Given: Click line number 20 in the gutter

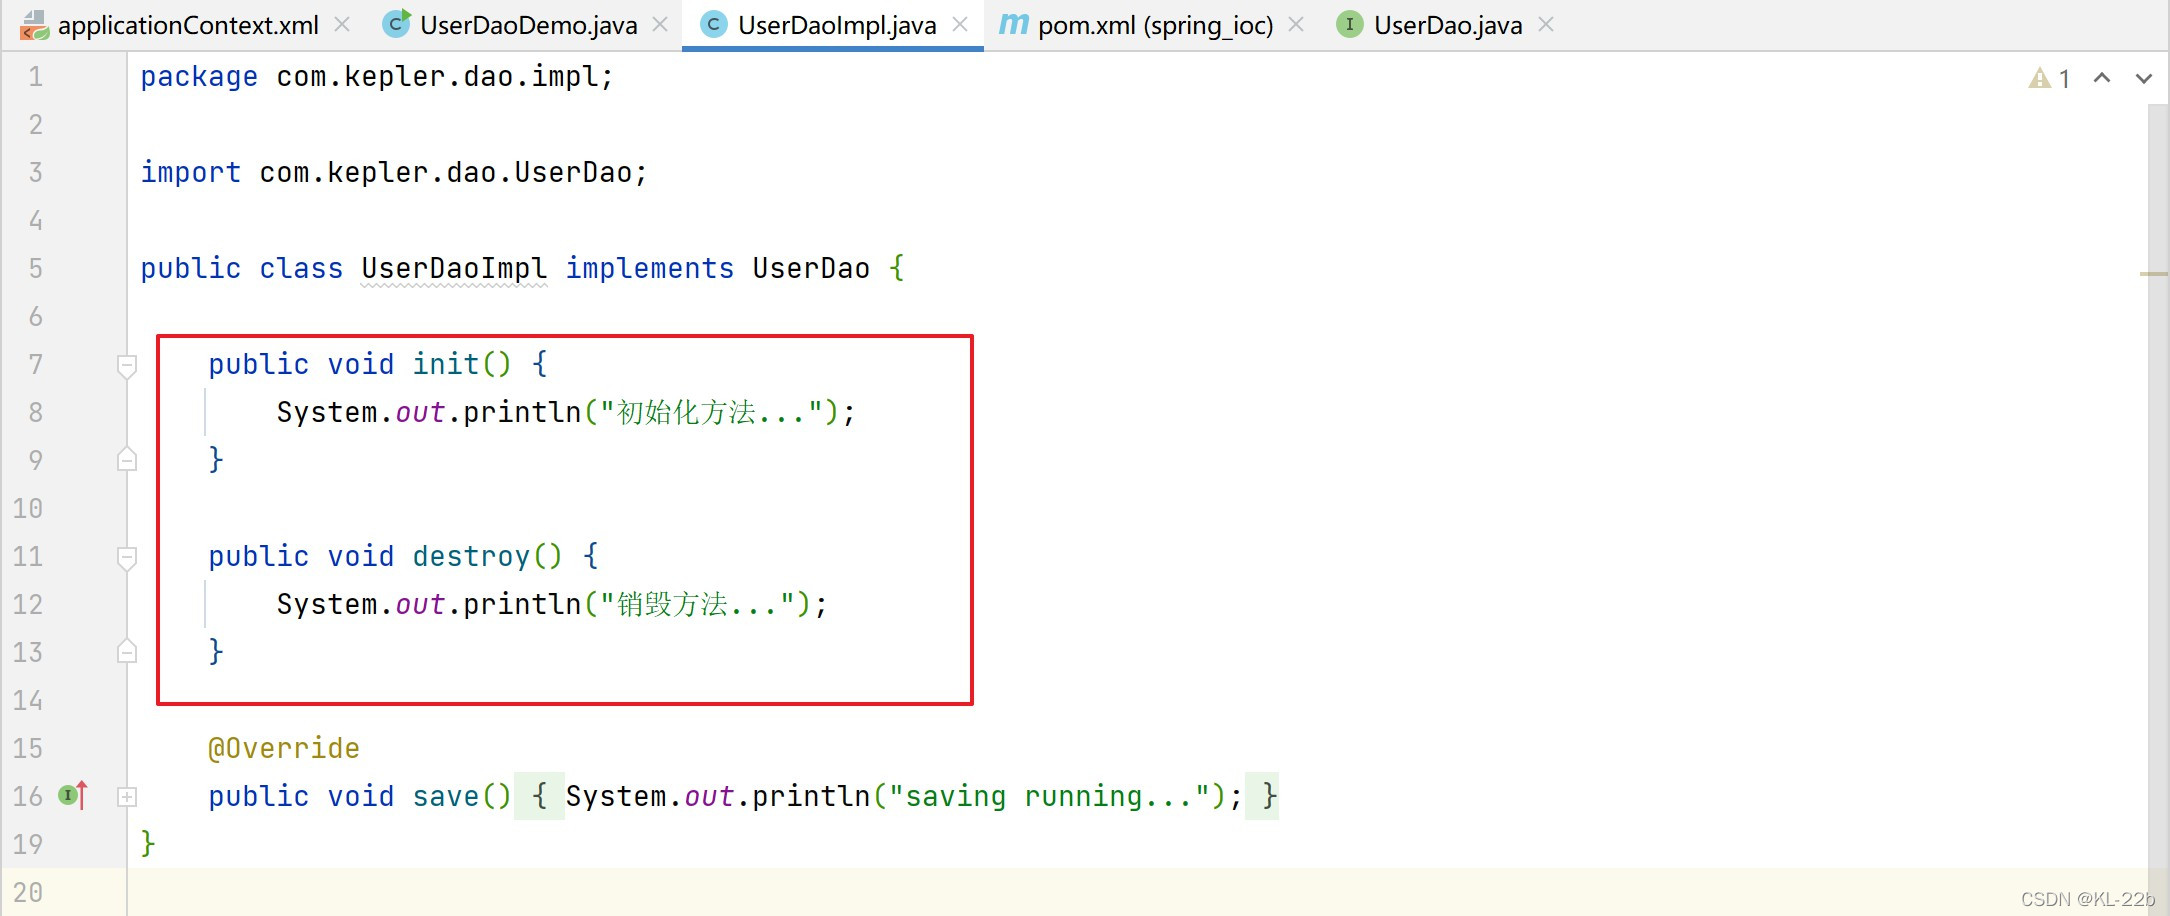Looking at the screenshot, I should (28, 892).
